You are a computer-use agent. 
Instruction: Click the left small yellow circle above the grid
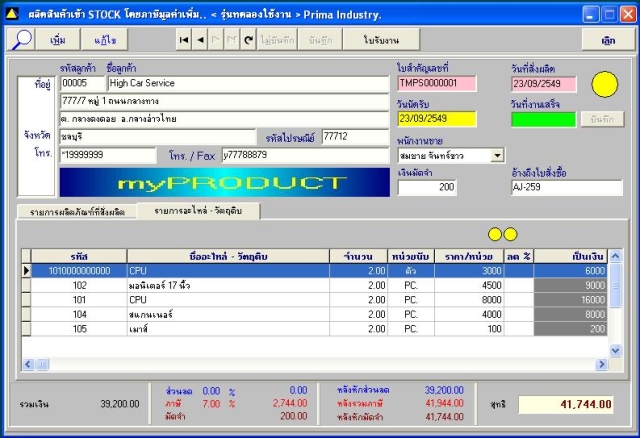(495, 234)
